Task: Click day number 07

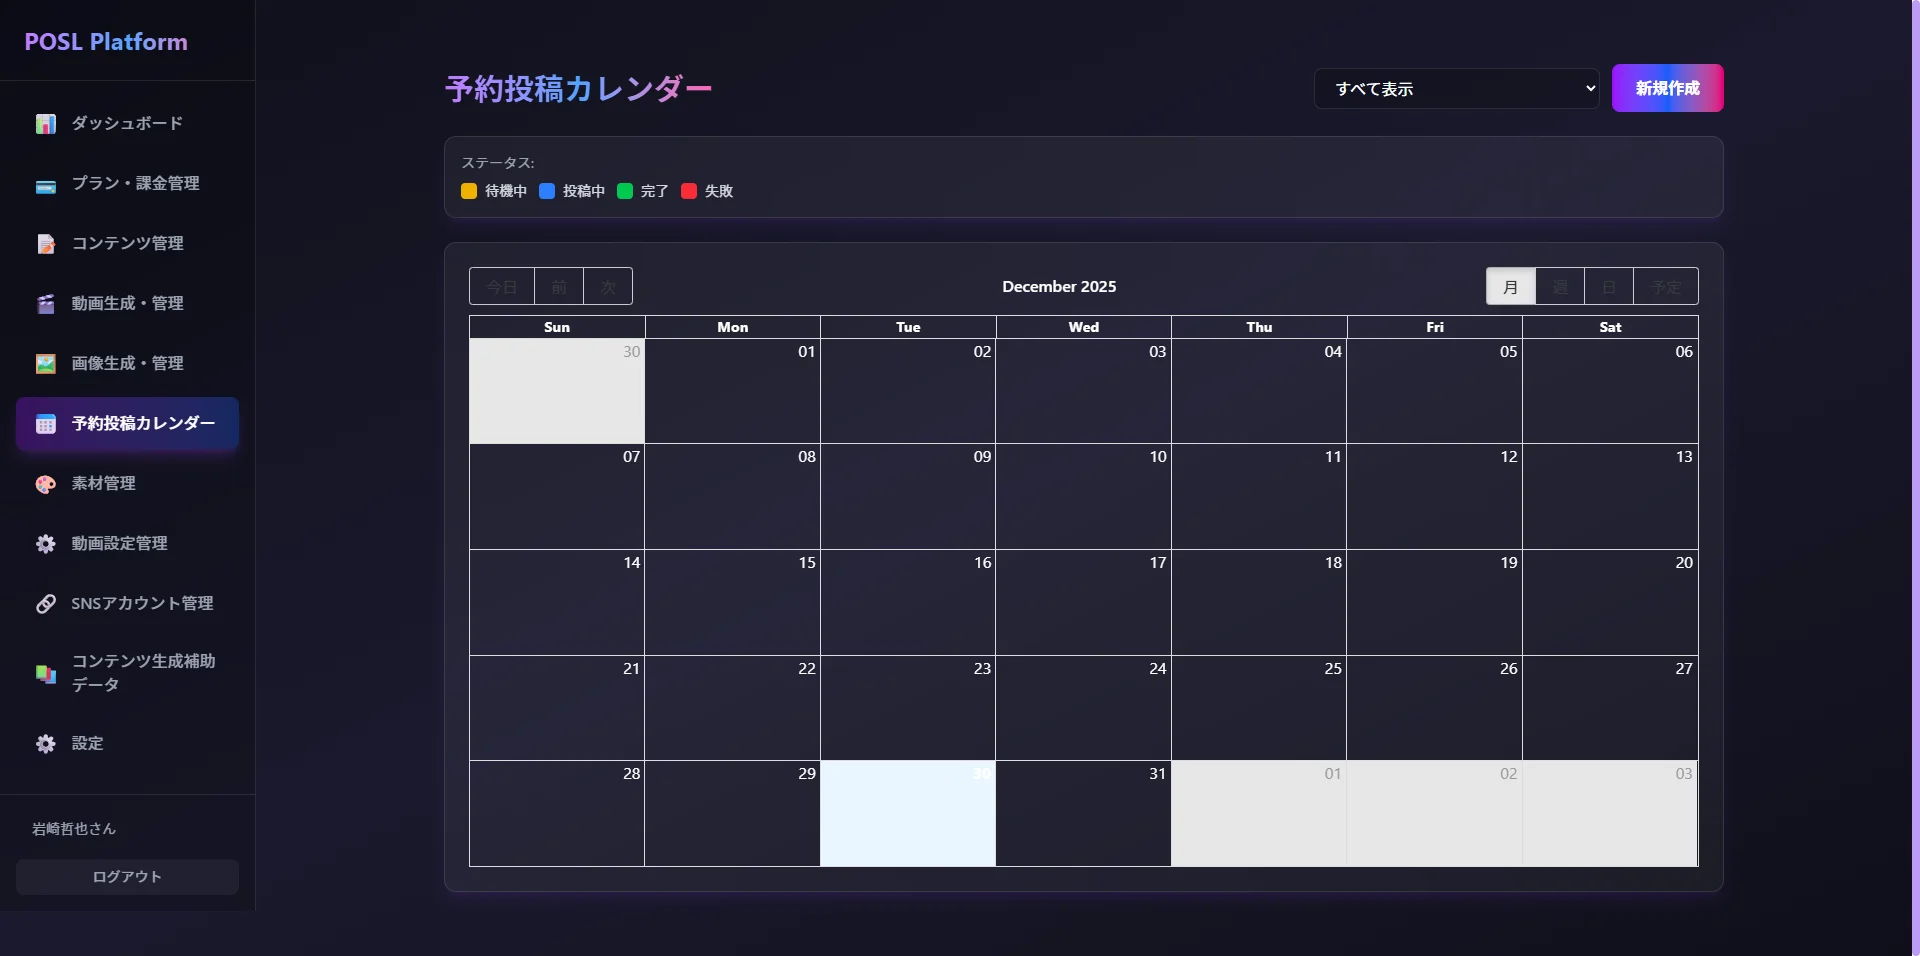Action: coord(631,457)
